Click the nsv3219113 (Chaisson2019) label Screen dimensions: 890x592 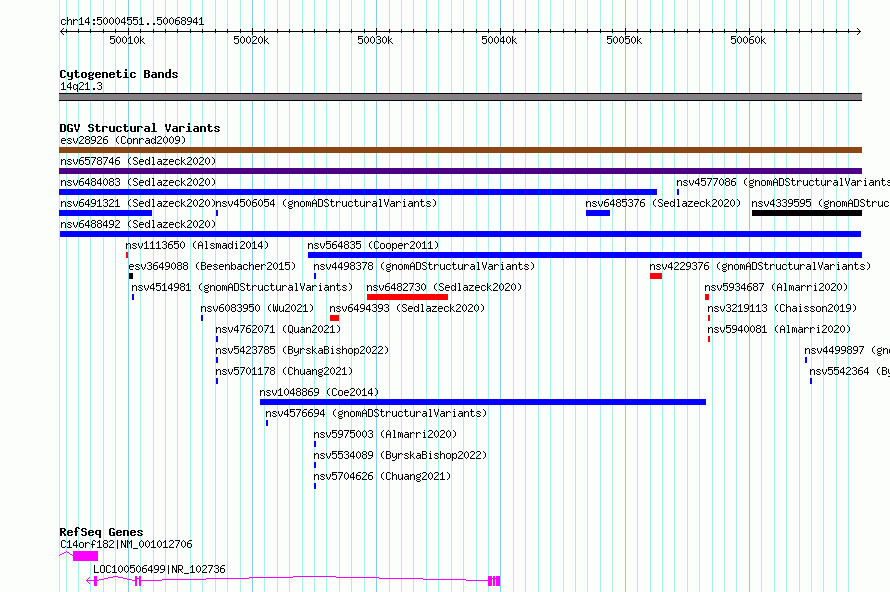pos(782,308)
